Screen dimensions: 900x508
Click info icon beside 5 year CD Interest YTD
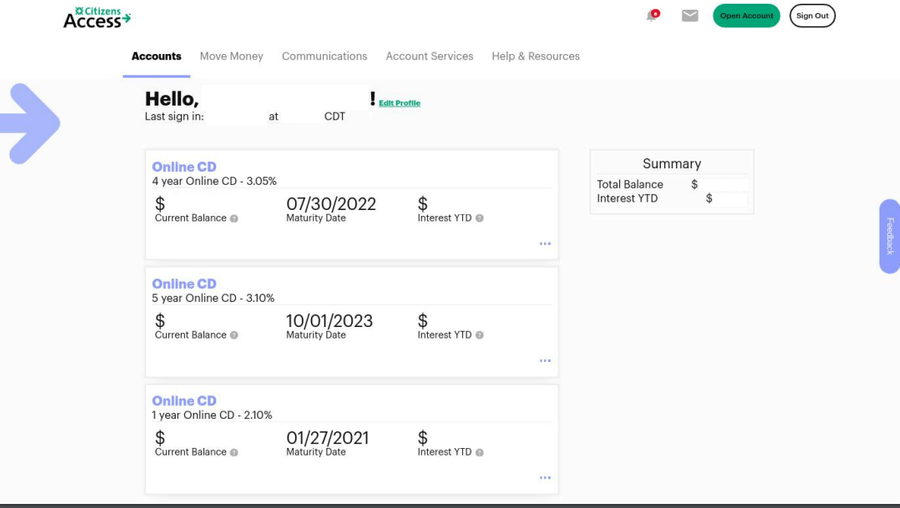point(479,336)
